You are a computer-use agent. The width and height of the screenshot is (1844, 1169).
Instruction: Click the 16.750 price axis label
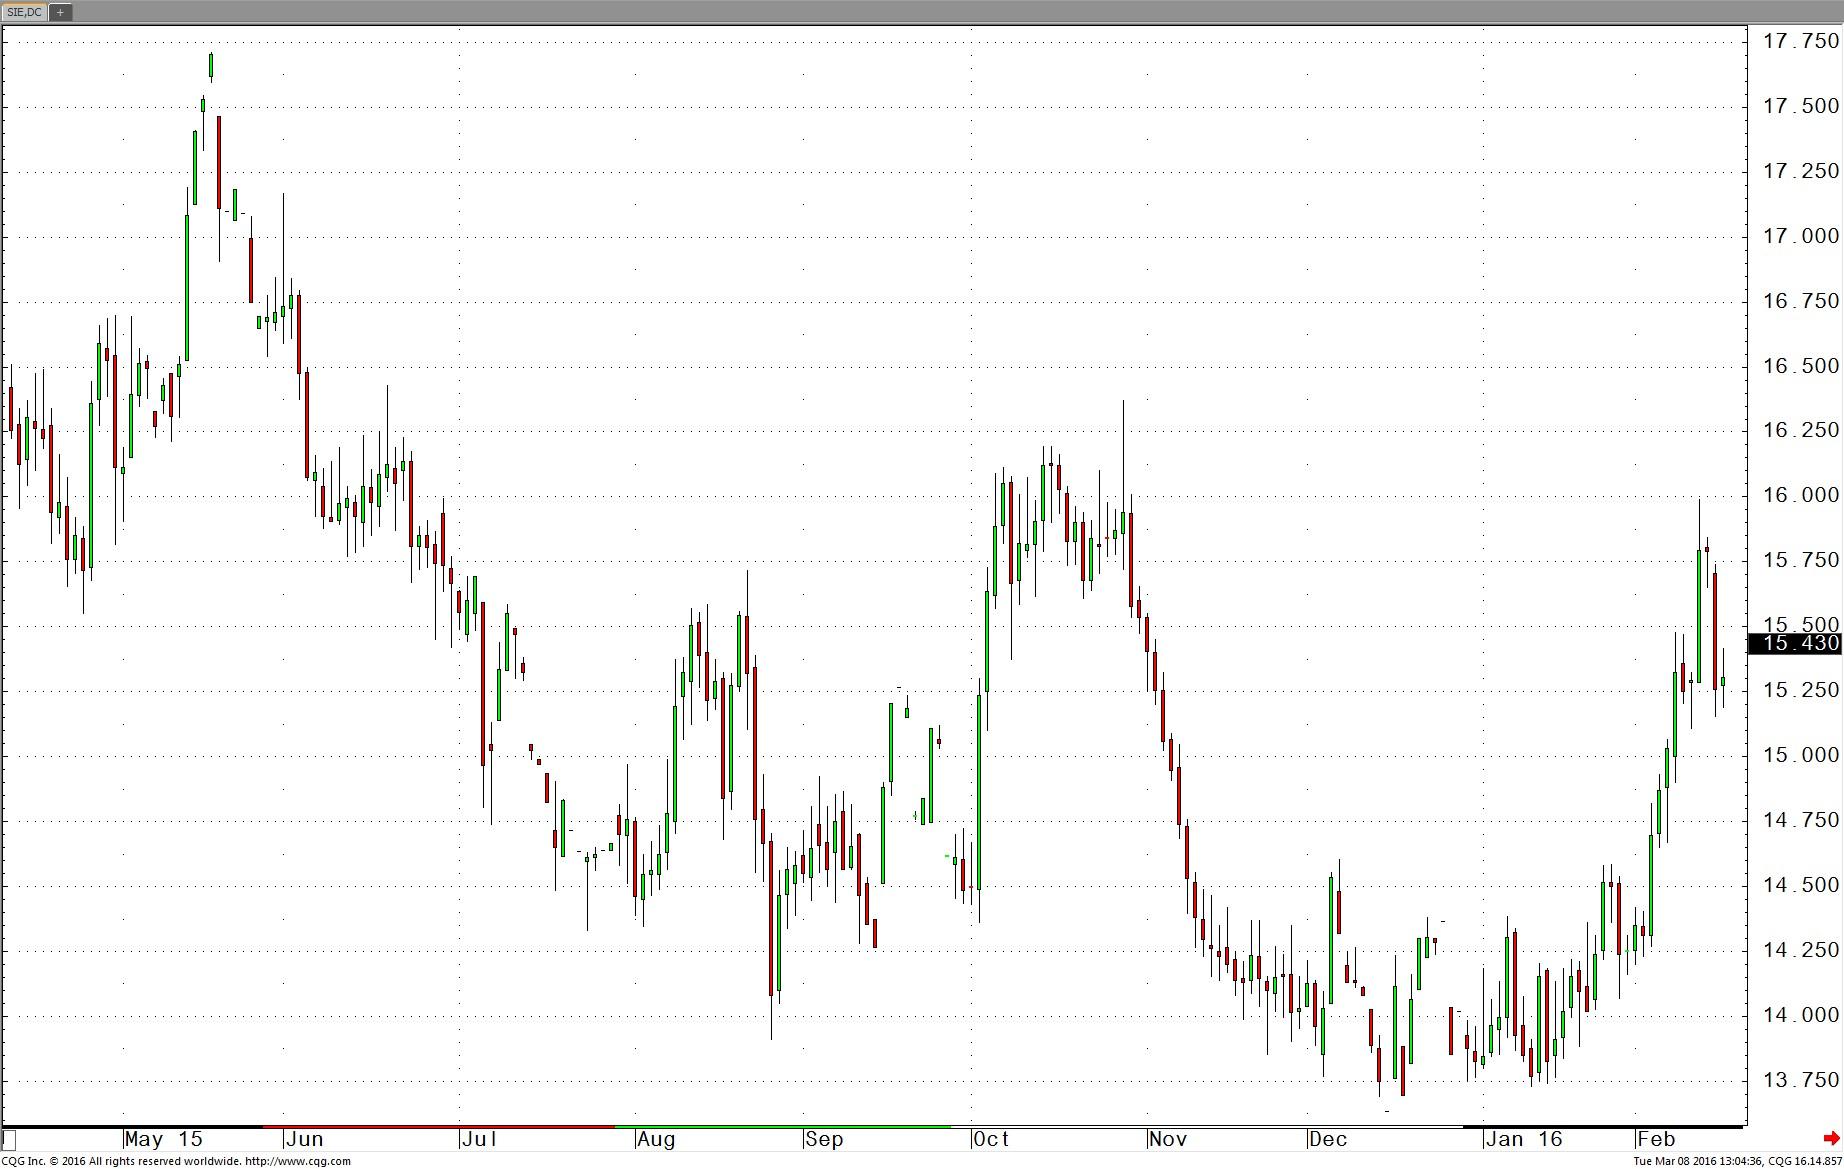pyautogui.click(x=1800, y=301)
